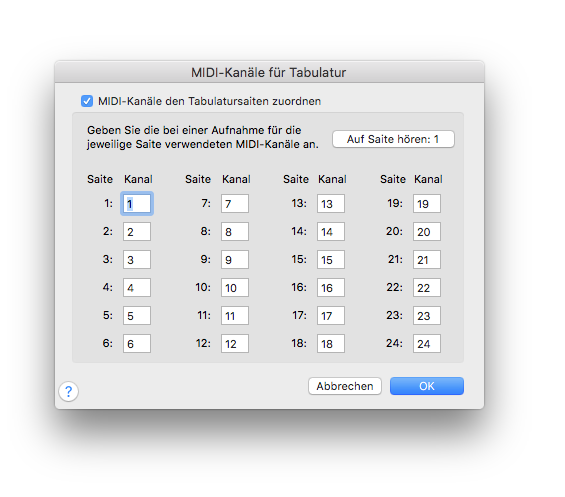Select the Kanal field for Saite 16
This screenshot has height=497, width=565.
[x=331, y=288]
